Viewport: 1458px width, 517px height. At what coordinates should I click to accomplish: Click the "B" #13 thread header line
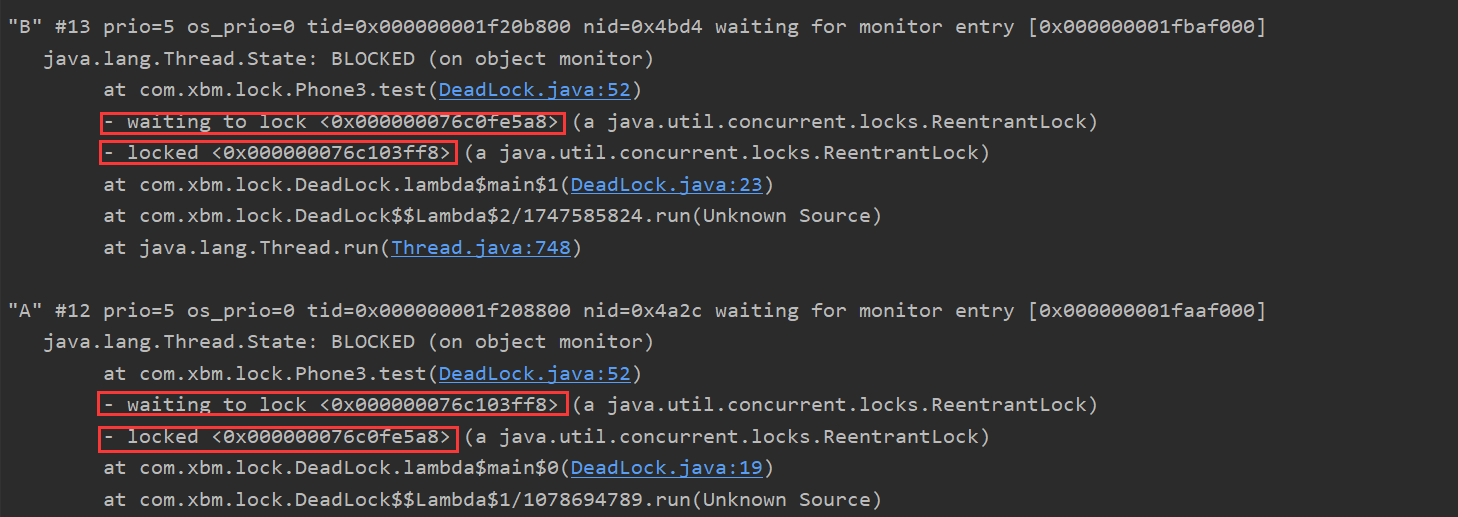[637, 27]
